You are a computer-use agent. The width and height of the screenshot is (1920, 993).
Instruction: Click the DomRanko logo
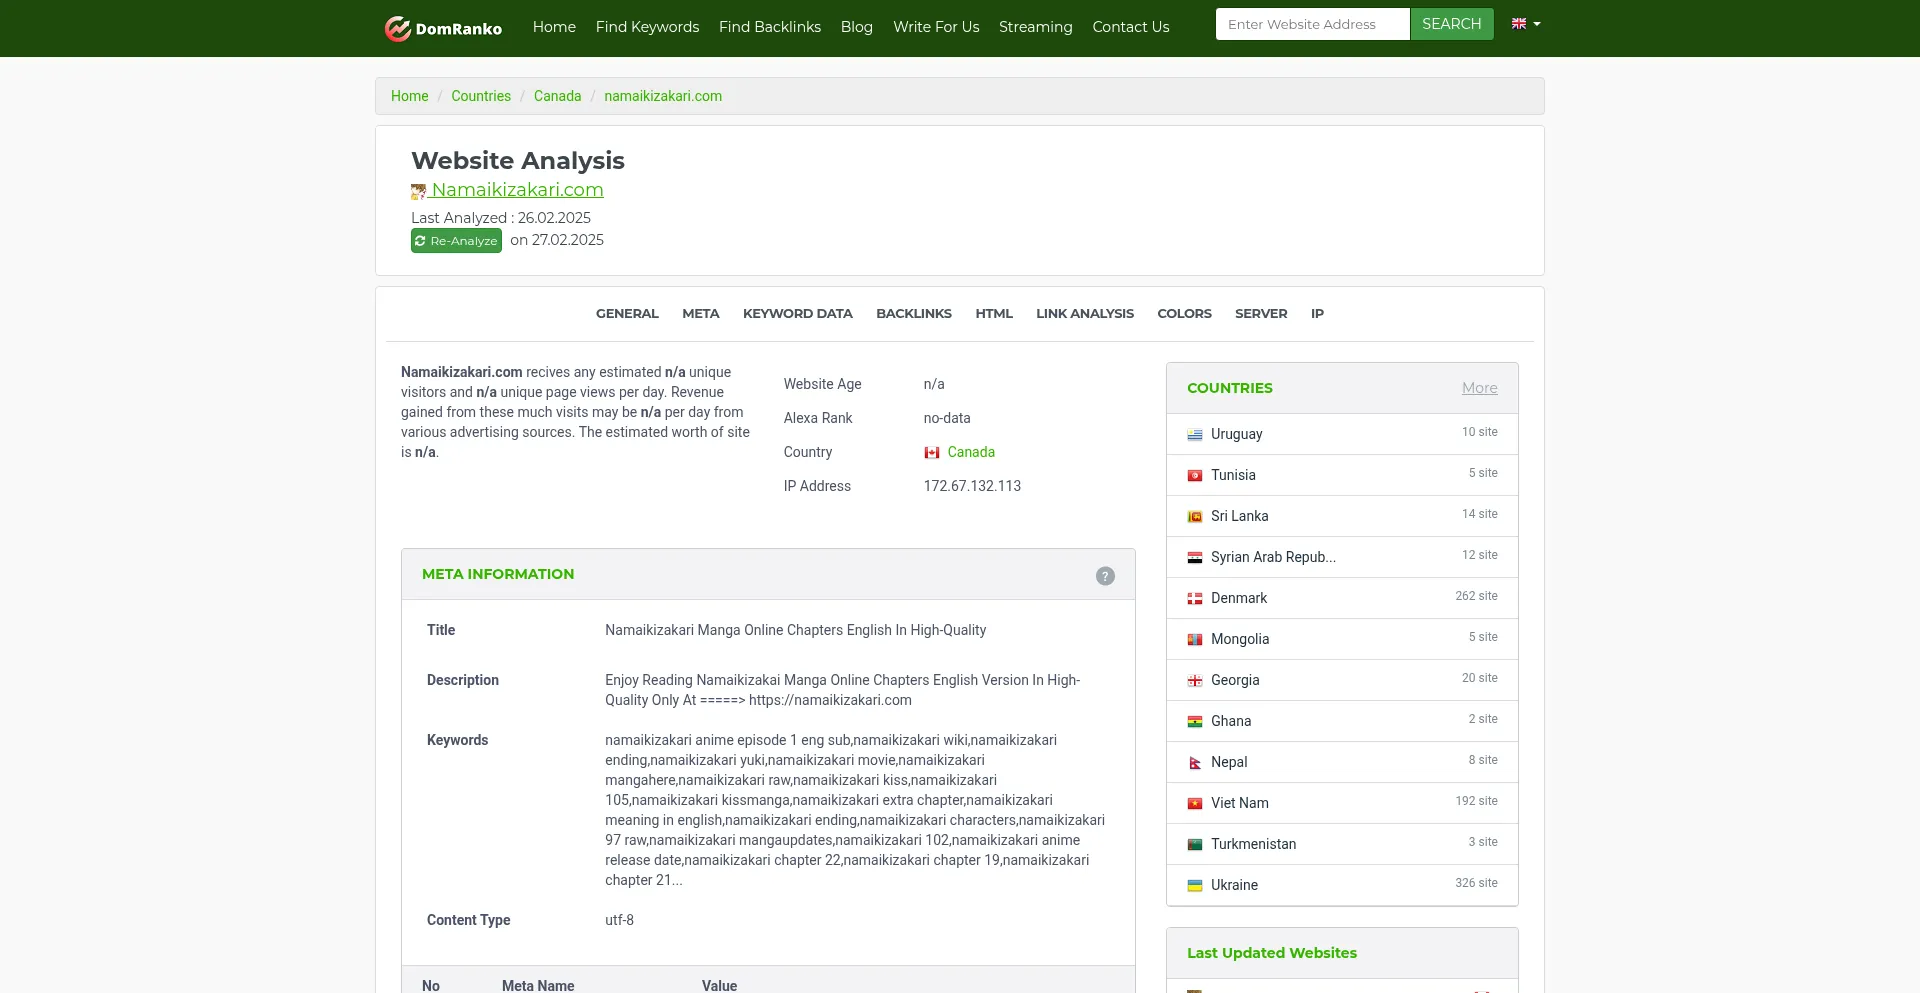443,28
